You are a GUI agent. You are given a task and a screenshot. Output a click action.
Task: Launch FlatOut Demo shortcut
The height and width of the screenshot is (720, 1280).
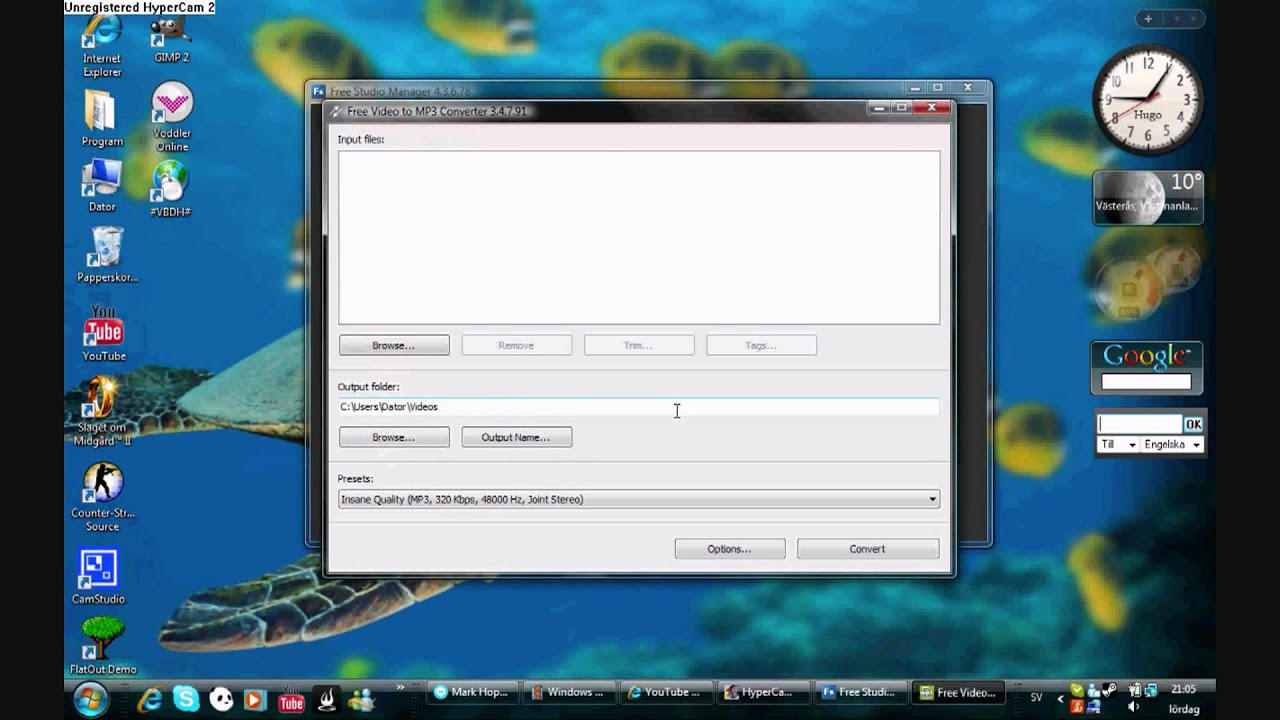coord(103,646)
